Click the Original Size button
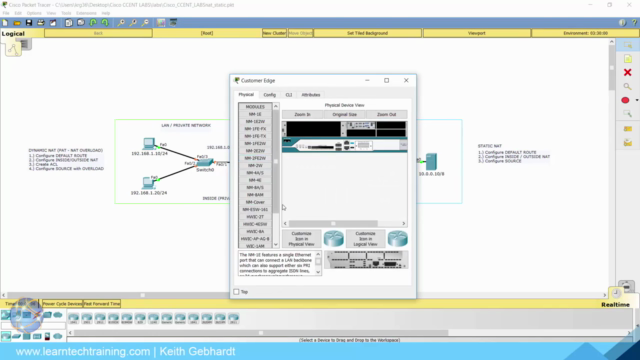 344,115
